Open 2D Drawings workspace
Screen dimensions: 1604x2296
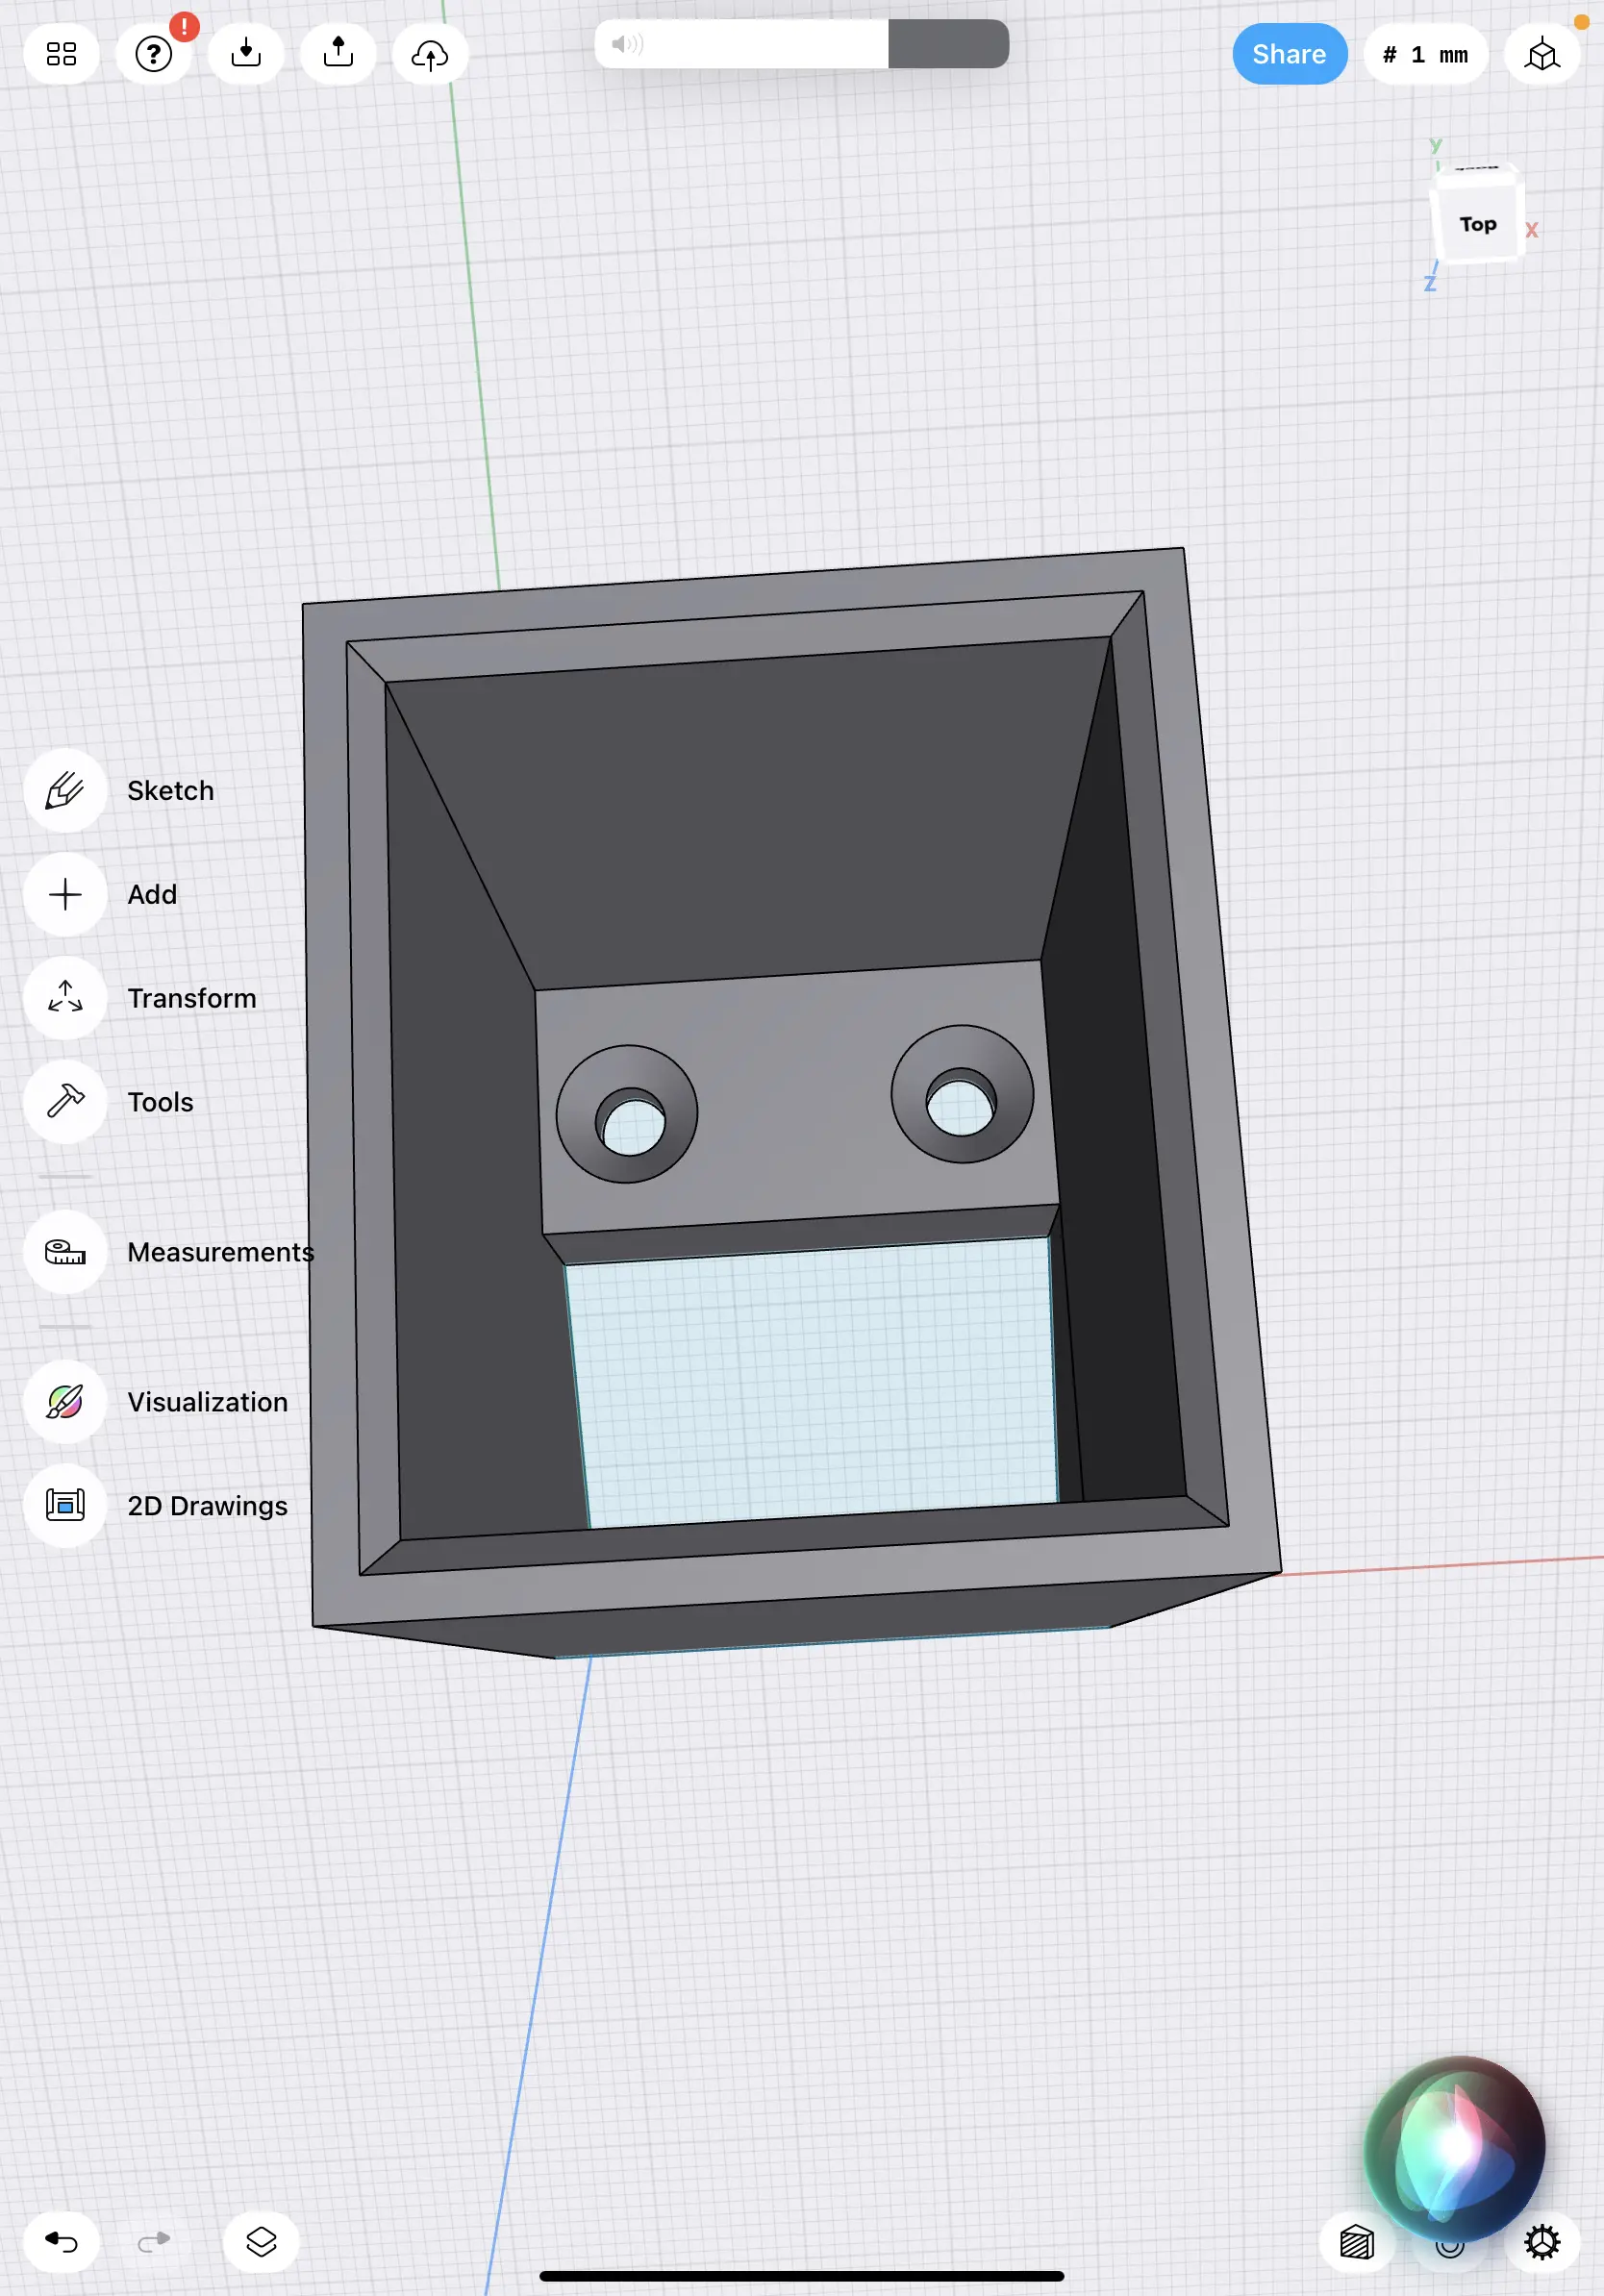65,1505
